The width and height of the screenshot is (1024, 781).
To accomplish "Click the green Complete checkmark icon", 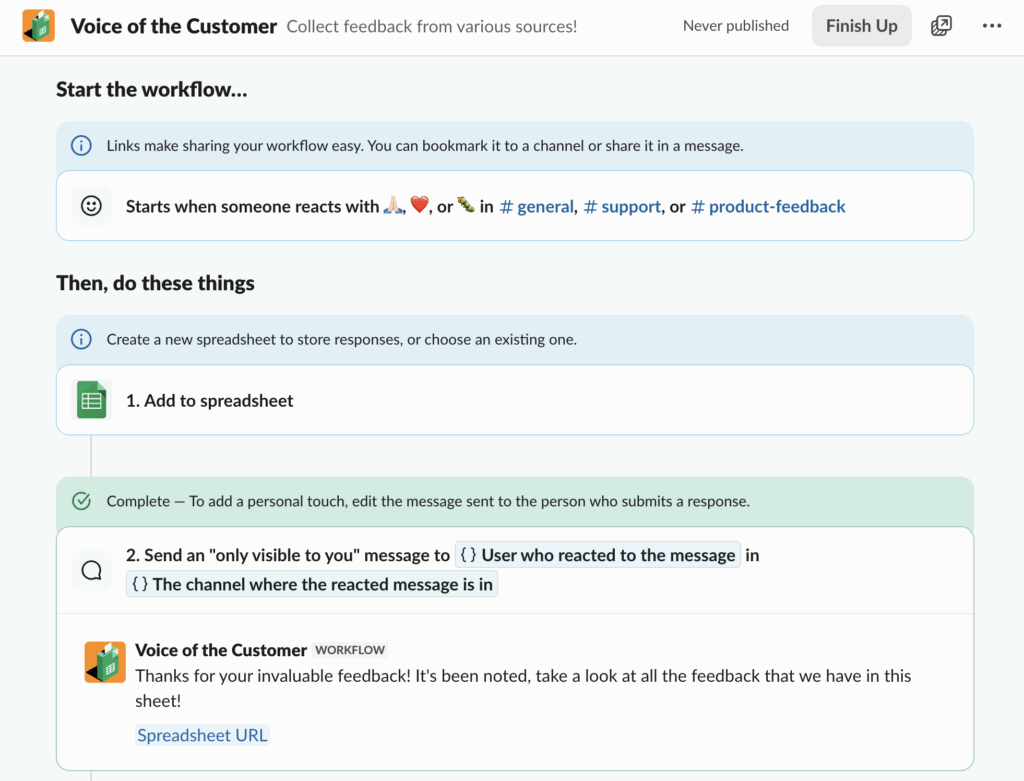I will point(81,501).
